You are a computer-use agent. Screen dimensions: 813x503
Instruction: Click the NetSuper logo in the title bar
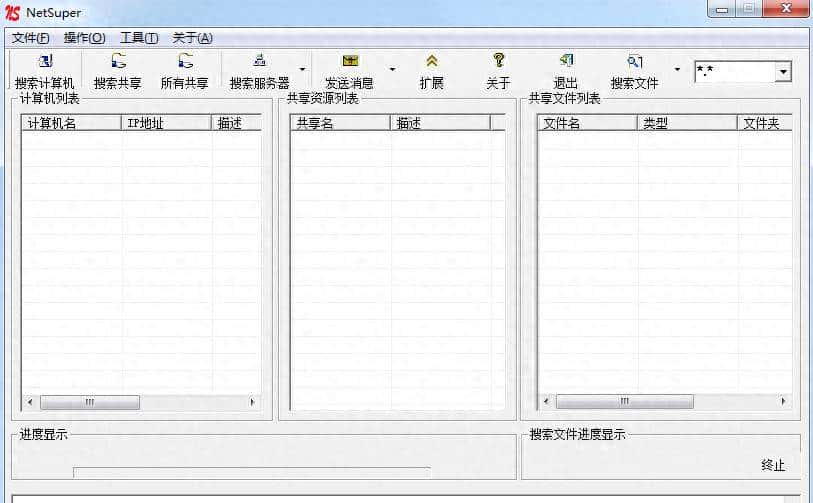pyautogui.click(x=12, y=12)
